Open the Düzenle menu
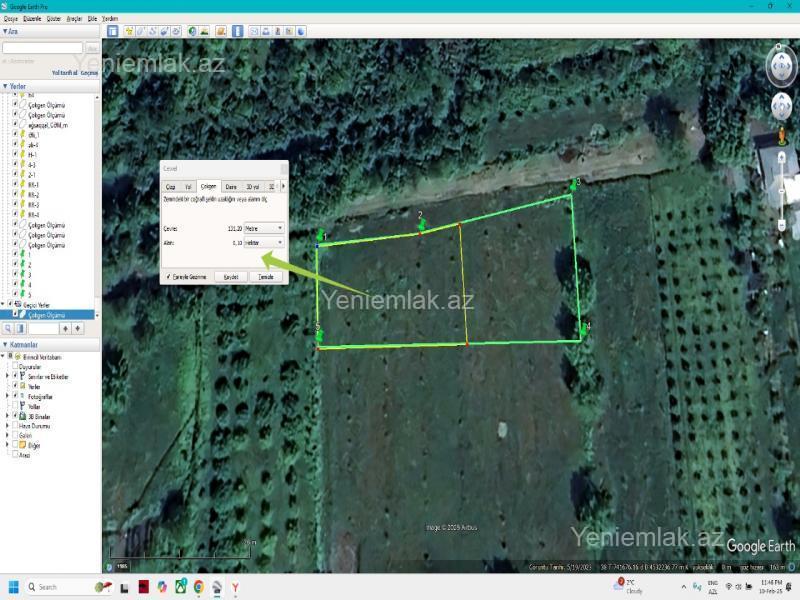Viewport: 800px width, 600px height. click(32, 19)
